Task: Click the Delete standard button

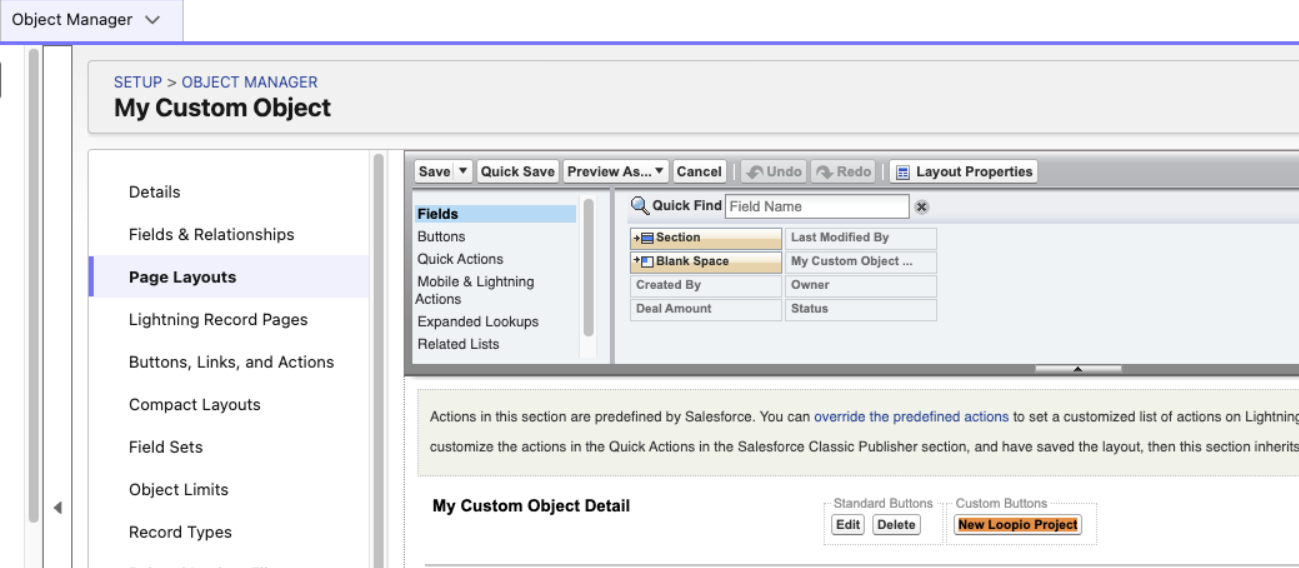Action: tap(896, 525)
